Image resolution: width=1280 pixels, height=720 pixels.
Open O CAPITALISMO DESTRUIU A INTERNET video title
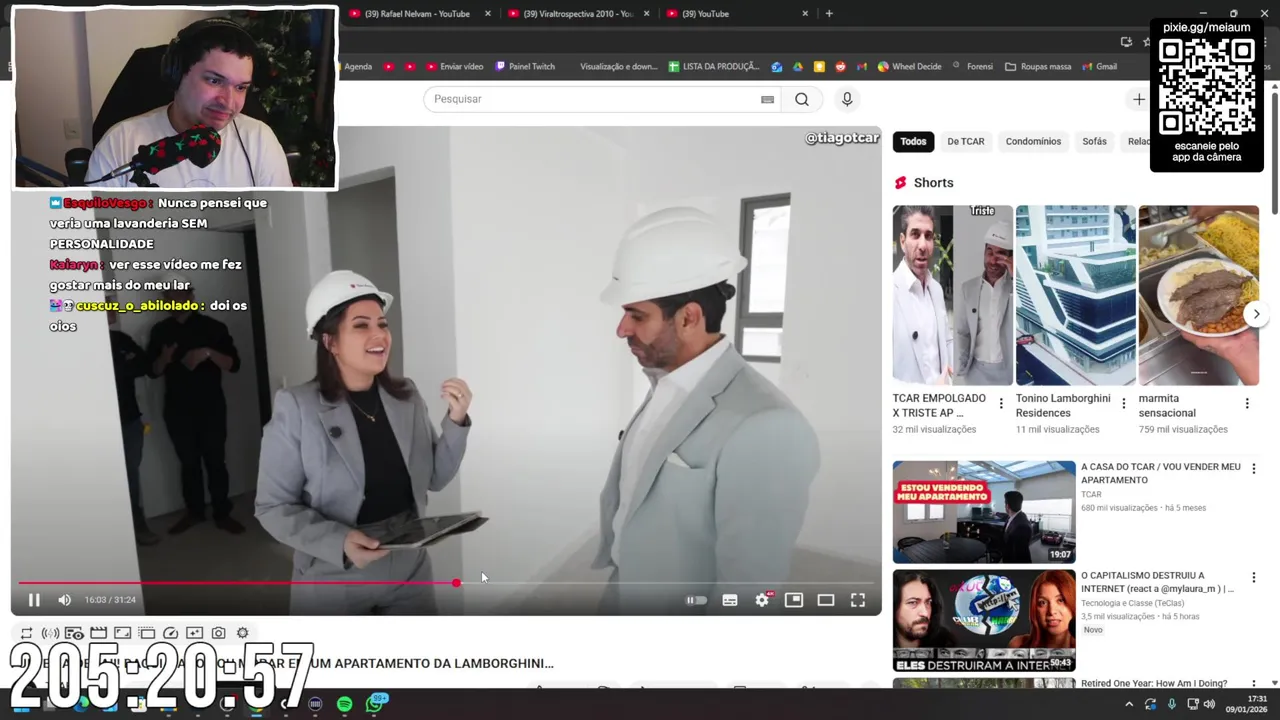click(1158, 582)
